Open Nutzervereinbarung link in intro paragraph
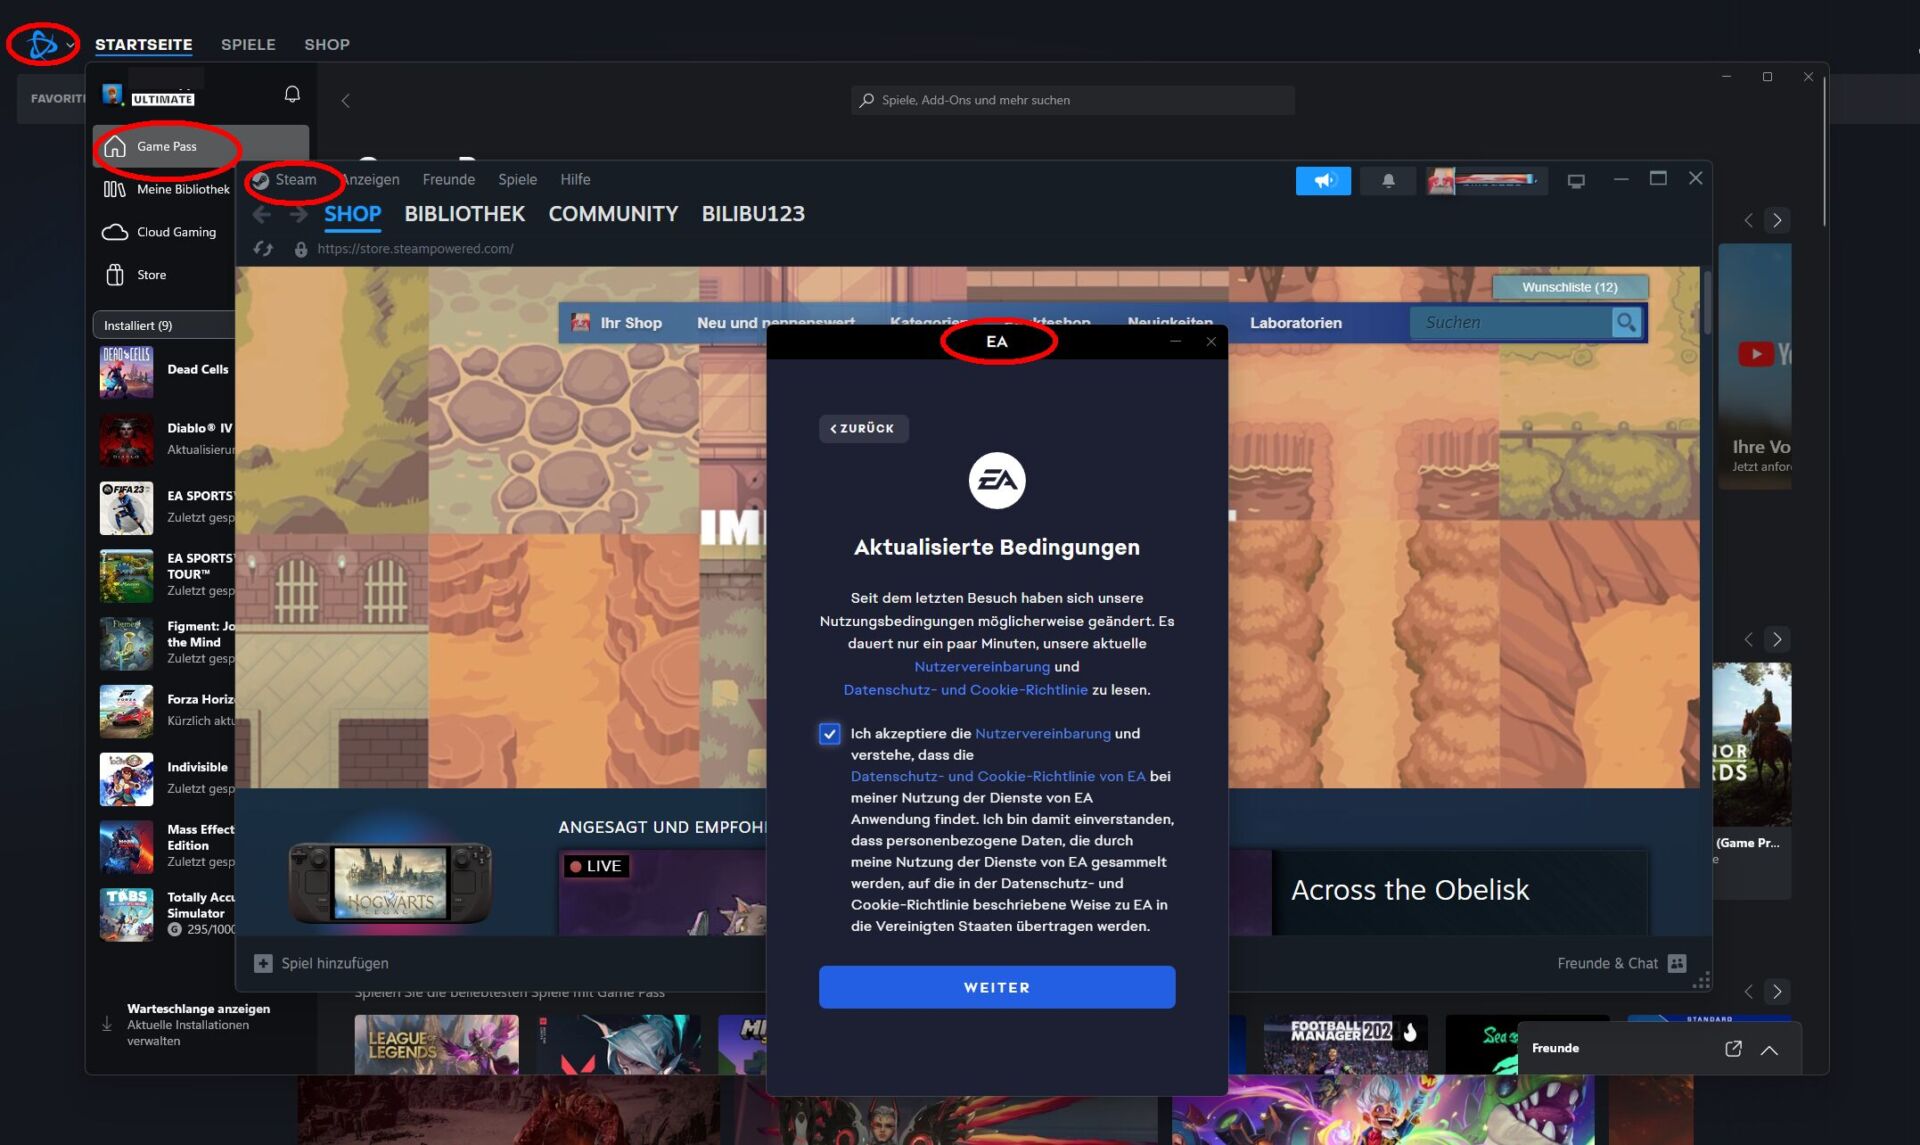This screenshot has width=1920, height=1145. point(982,667)
